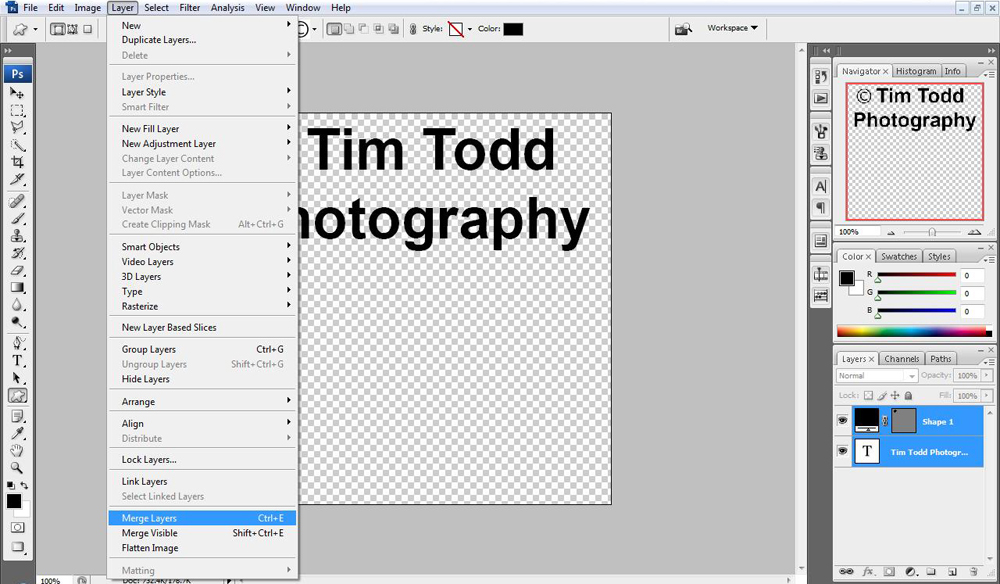Switch to the Histogram tab
The height and width of the screenshot is (584, 1000).
coord(916,71)
